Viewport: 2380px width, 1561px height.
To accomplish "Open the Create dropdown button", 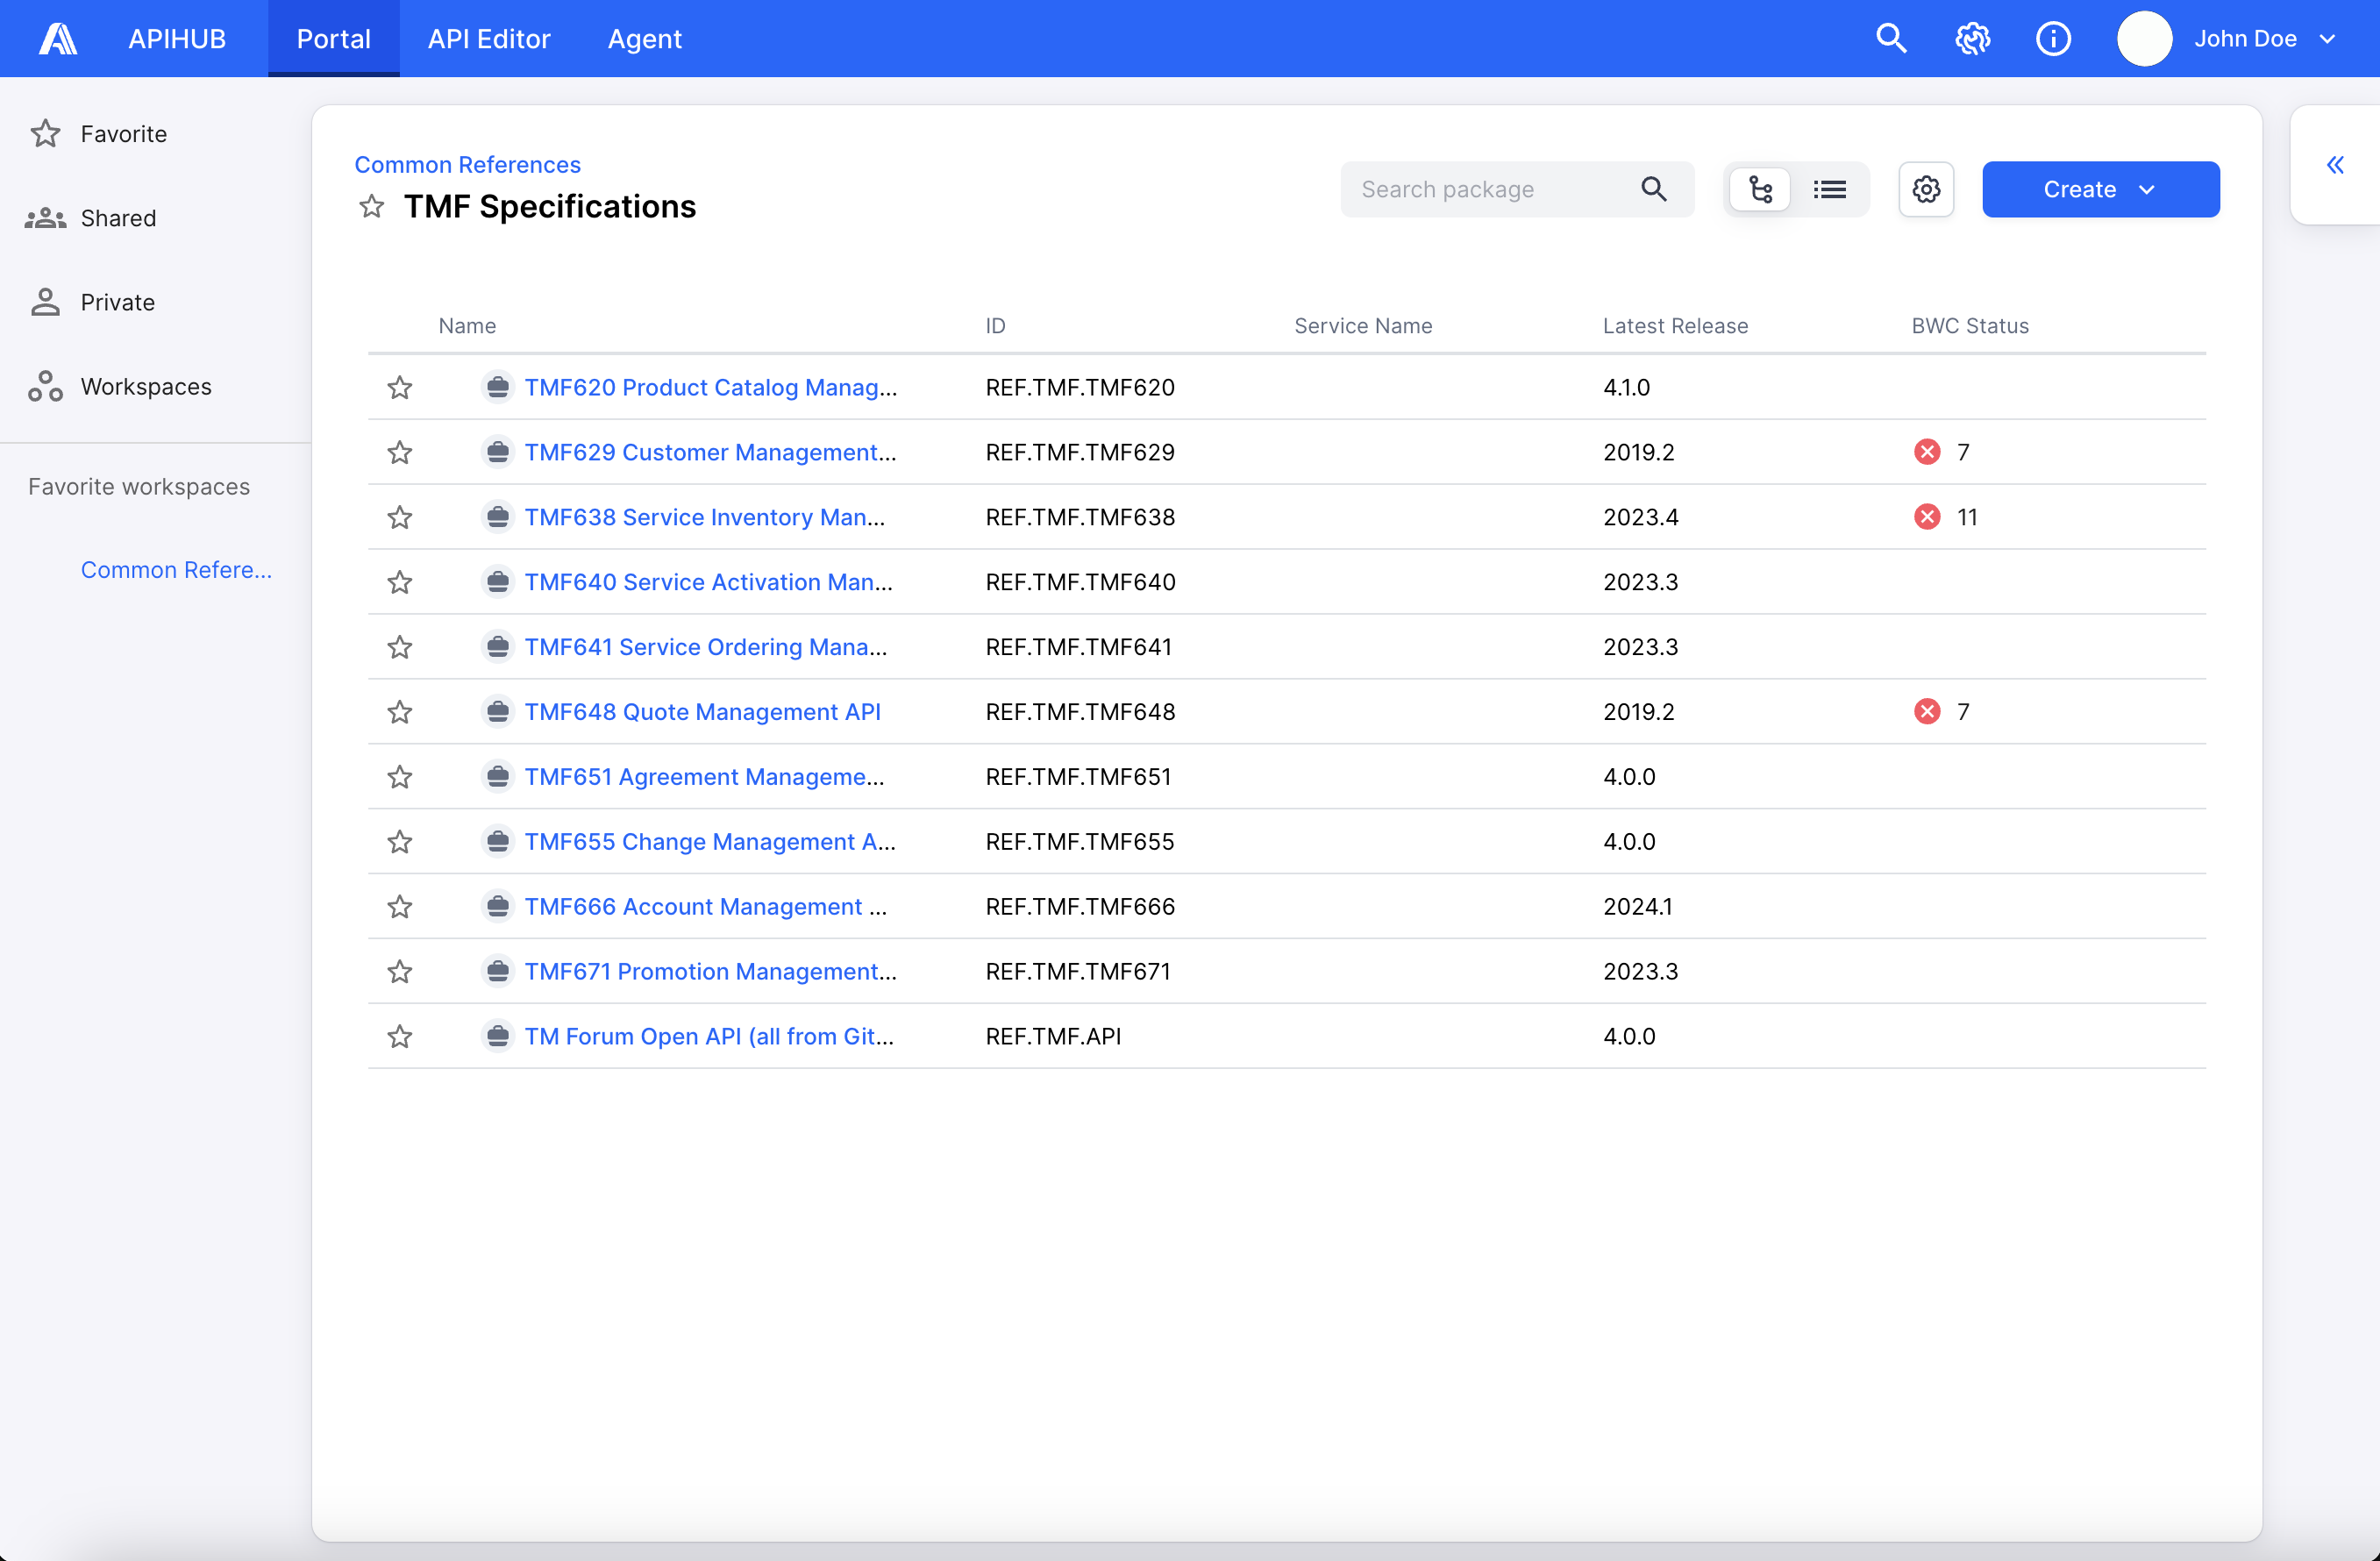I will click(2101, 189).
